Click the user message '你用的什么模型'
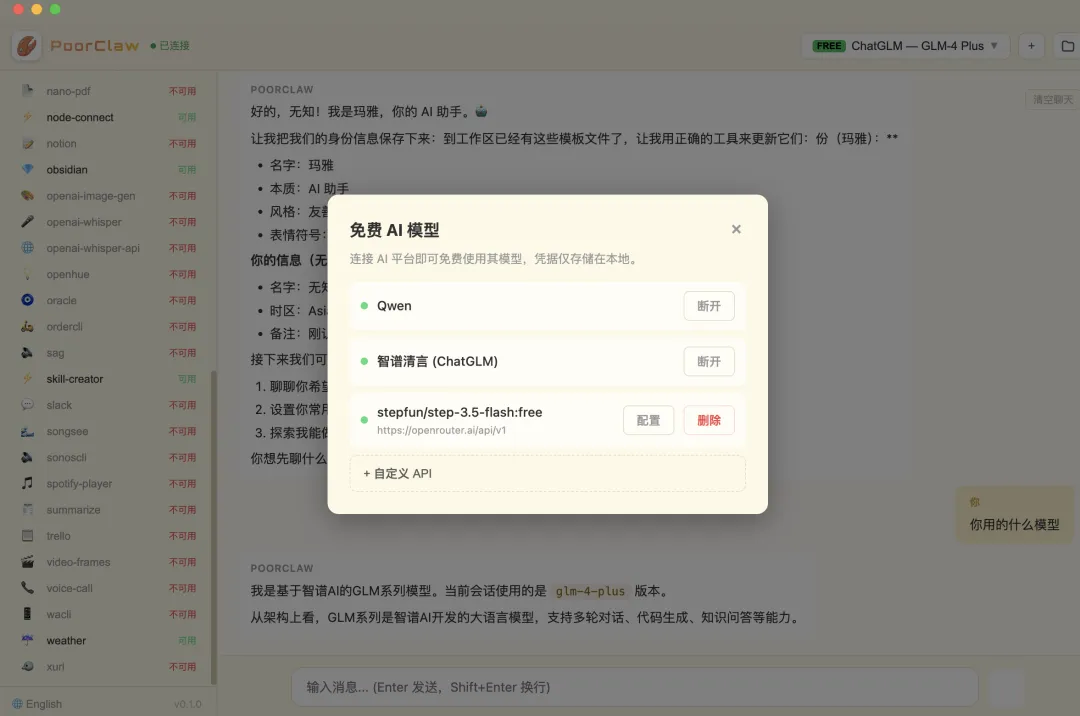The width and height of the screenshot is (1080, 716). [x=1015, y=525]
